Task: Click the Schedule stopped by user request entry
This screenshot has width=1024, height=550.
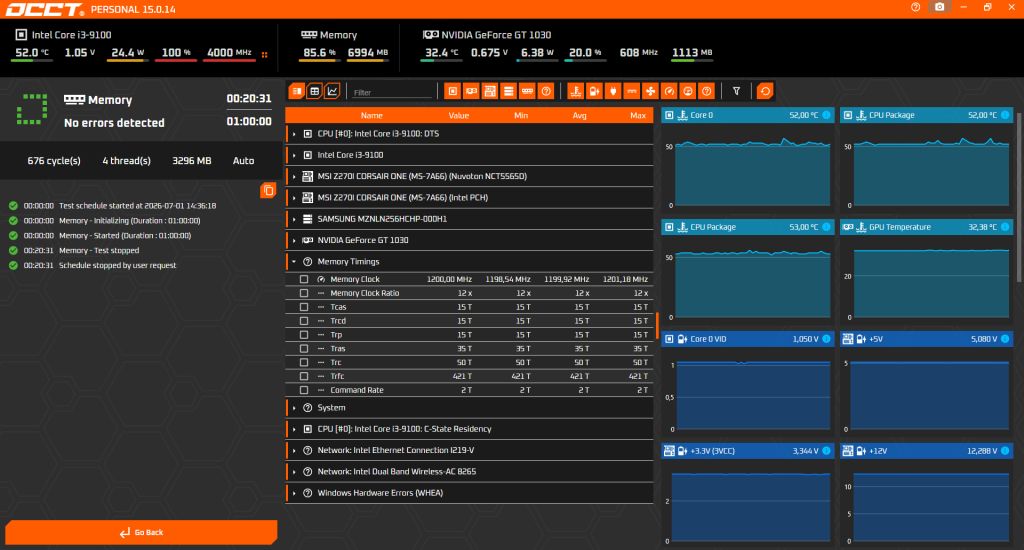Action: pyautogui.click(x=118, y=266)
